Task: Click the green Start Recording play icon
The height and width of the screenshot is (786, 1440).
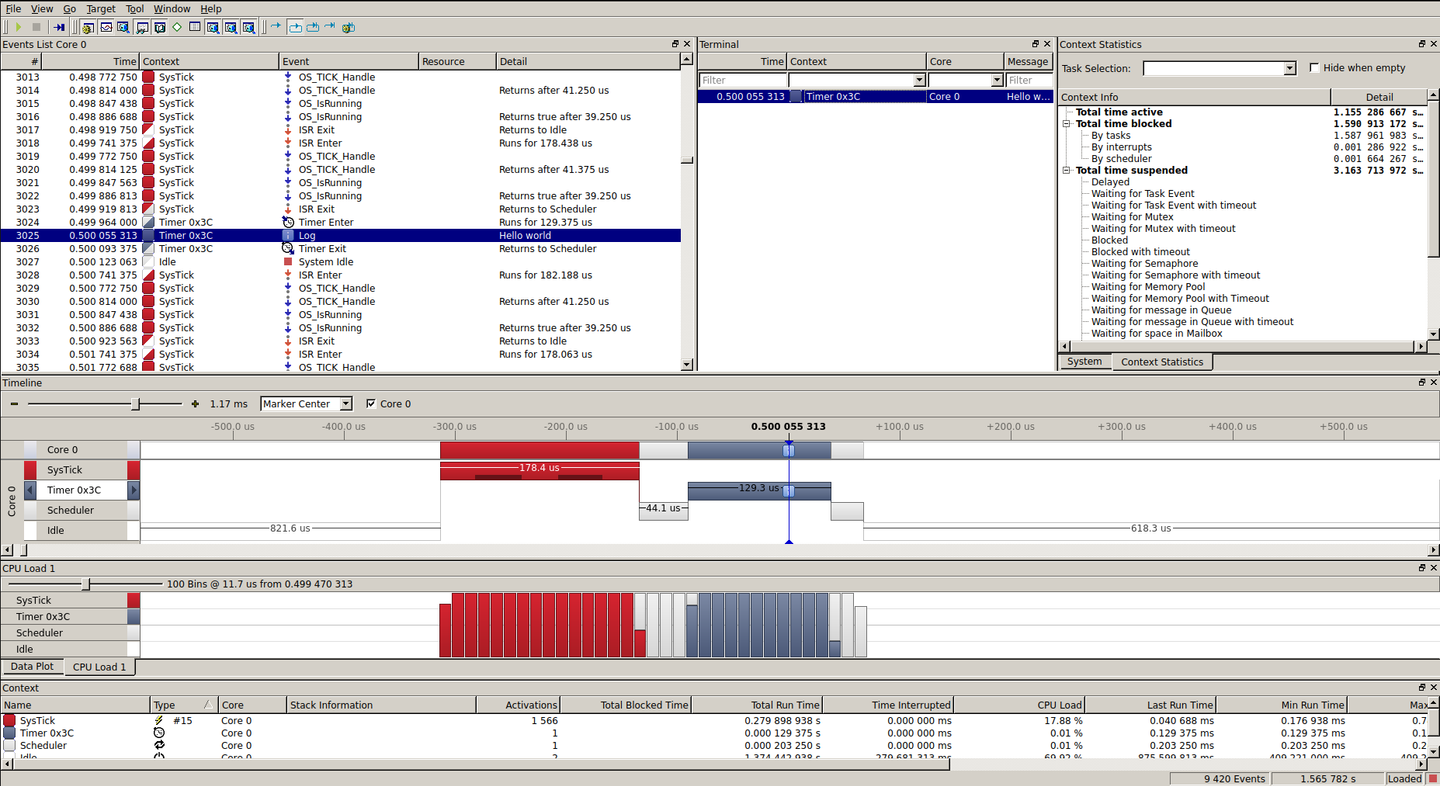Action: point(18,27)
